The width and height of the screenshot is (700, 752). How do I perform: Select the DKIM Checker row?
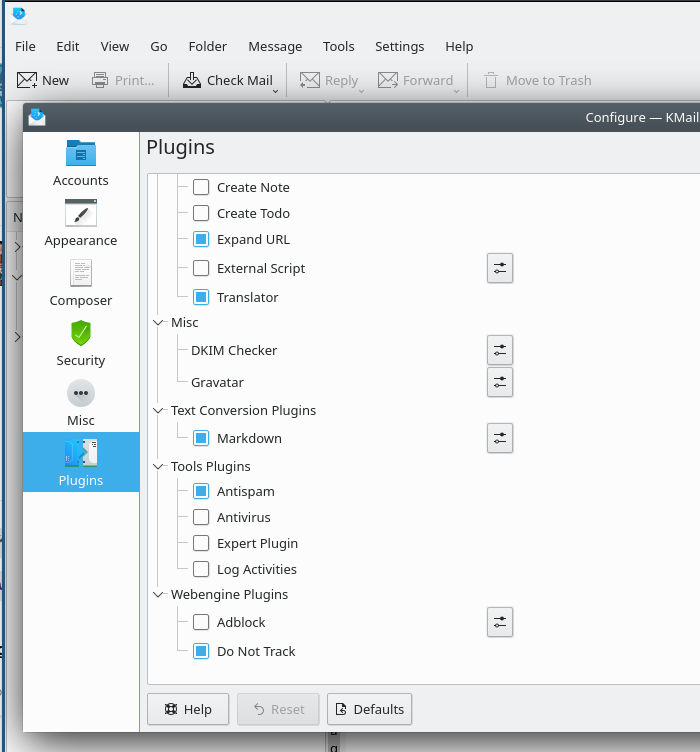tap(234, 351)
